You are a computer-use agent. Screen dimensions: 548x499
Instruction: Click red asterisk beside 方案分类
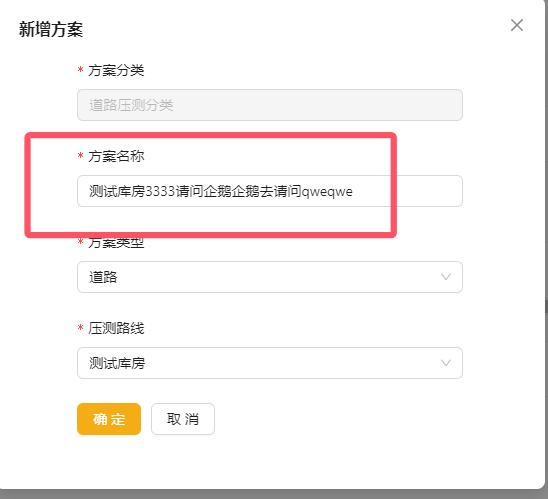pyautogui.click(x=80, y=69)
